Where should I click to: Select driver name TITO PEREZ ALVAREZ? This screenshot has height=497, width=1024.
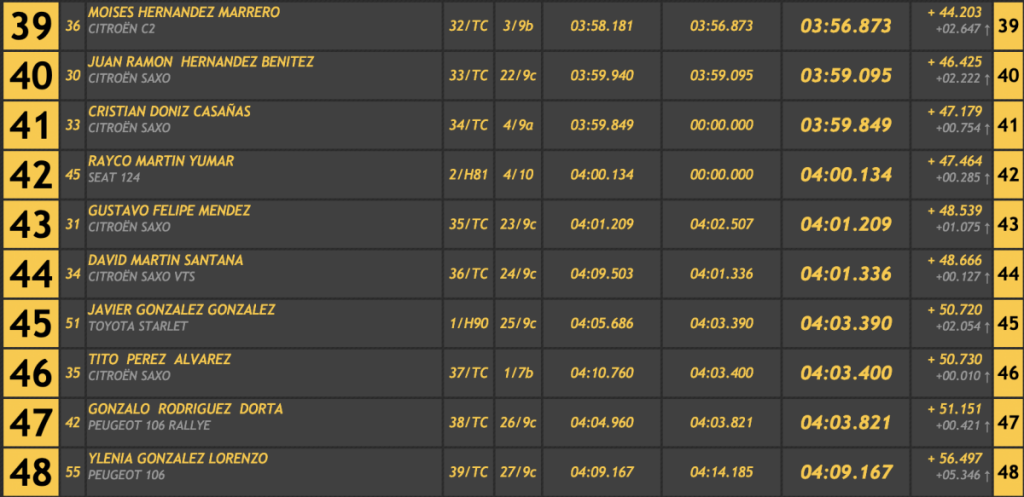click(158, 359)
